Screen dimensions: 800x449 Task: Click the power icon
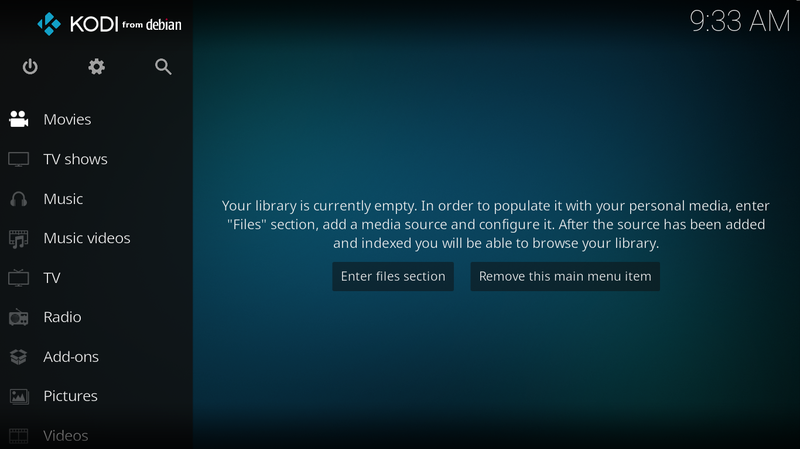click(x=30, y=67)
